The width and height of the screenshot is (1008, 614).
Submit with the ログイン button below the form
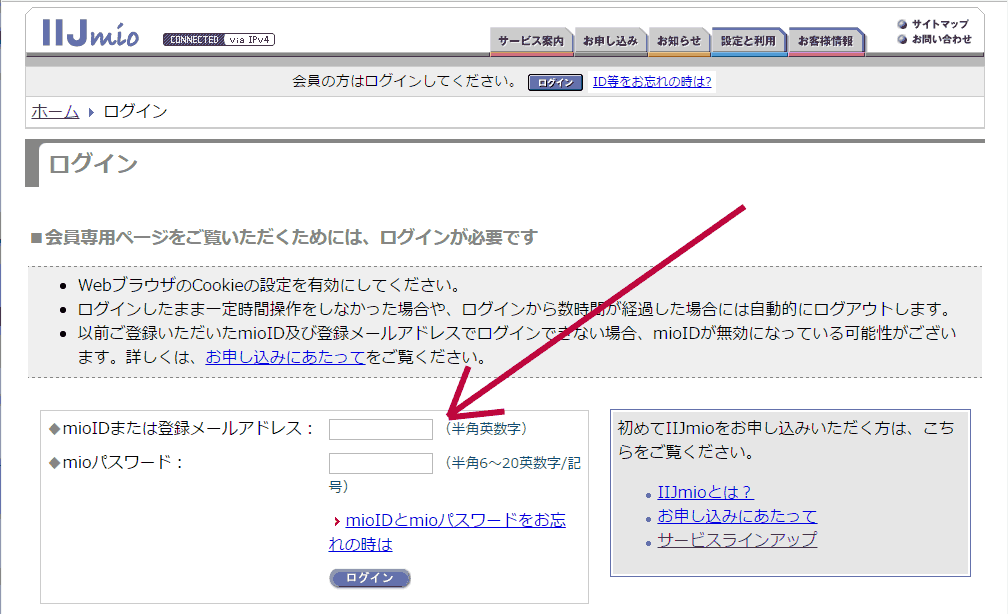[x=370, y=578]
